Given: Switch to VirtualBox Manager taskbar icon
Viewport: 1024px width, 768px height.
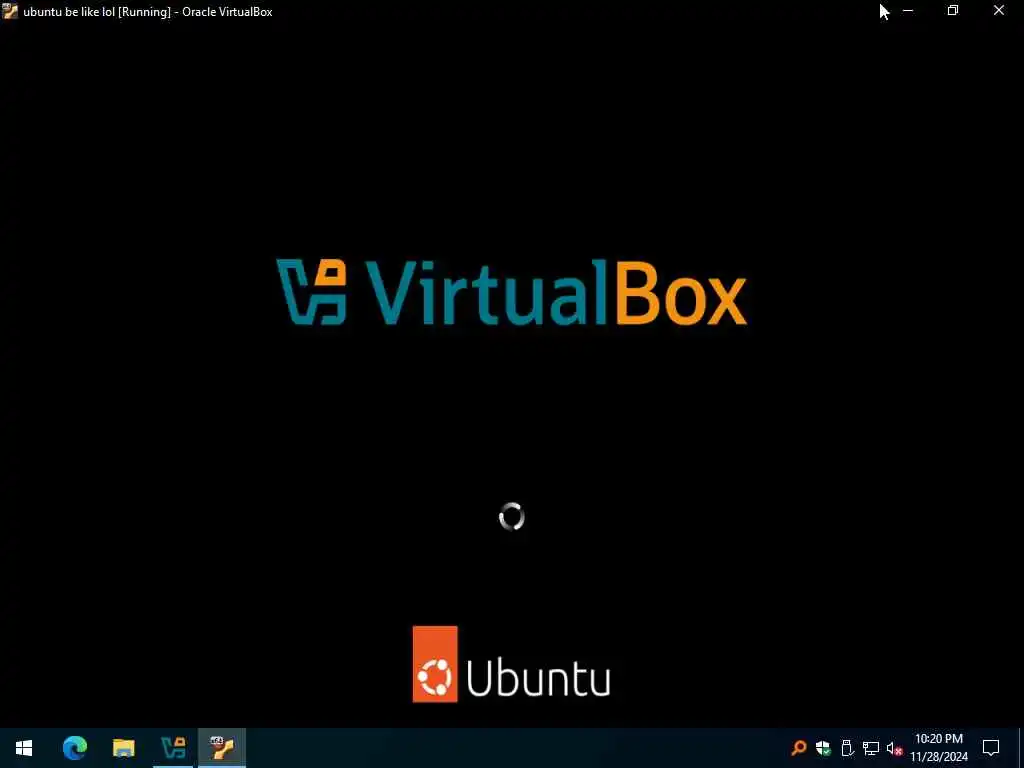Looking at the screenshot, I should 173,748.
